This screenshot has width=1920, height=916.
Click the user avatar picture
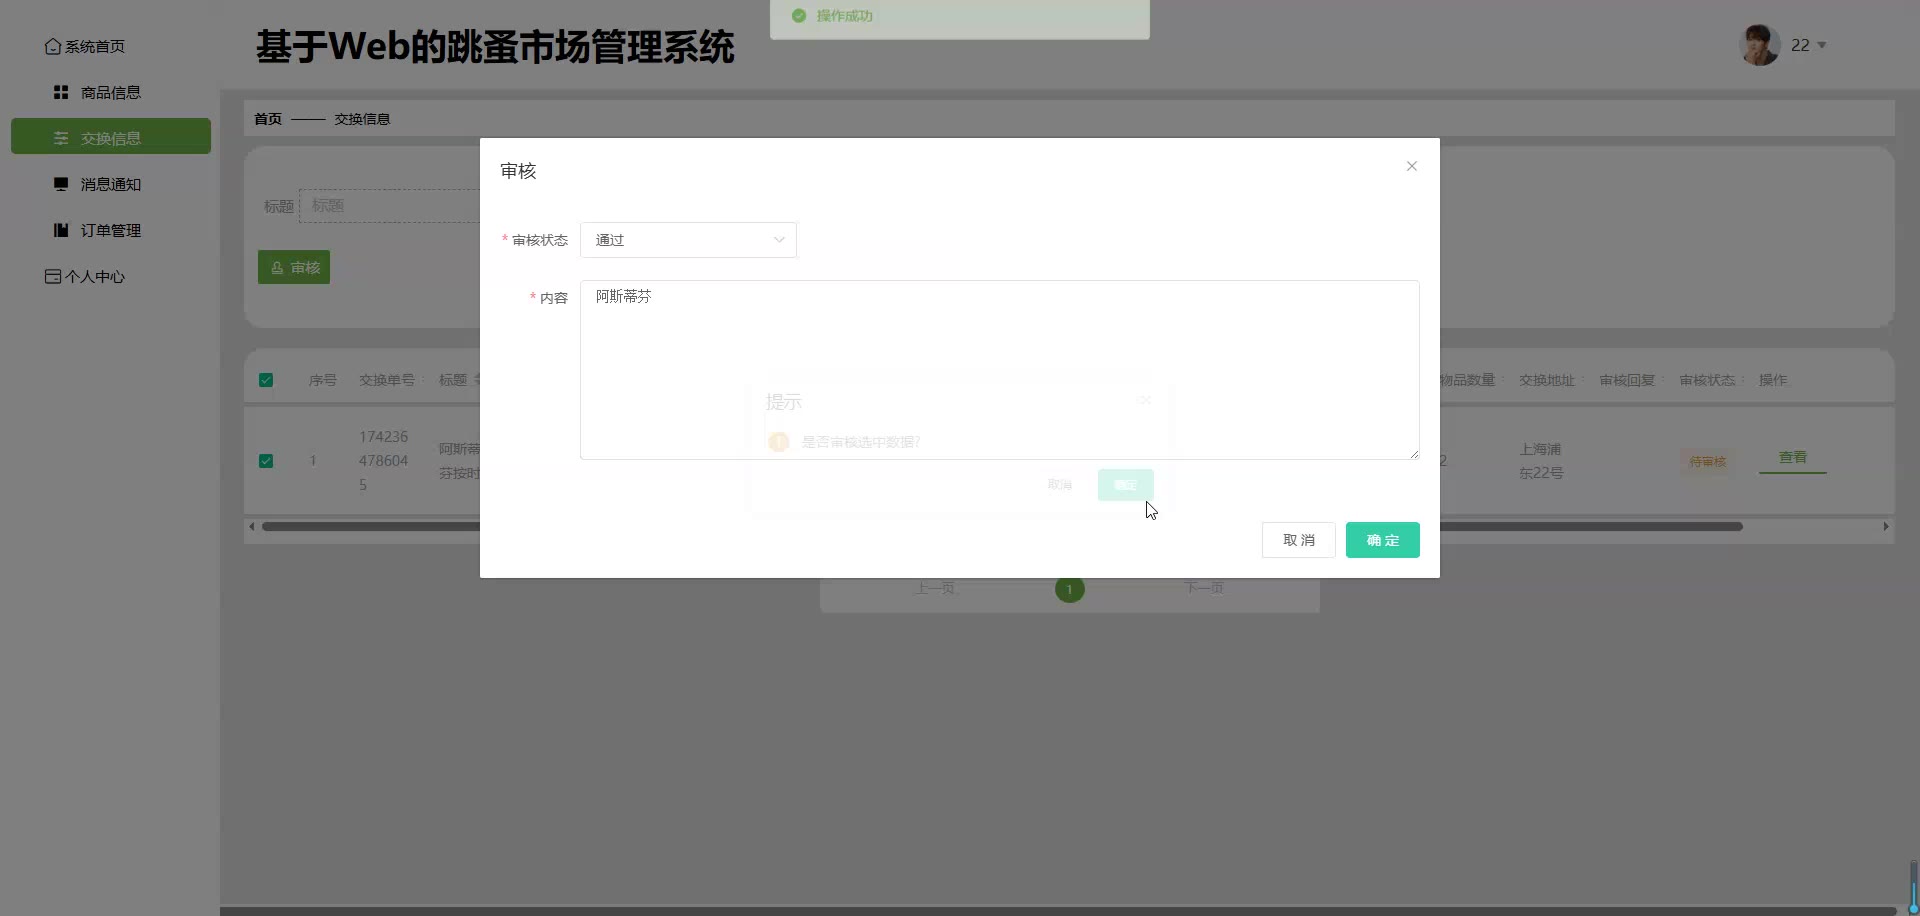point(1760,45)
